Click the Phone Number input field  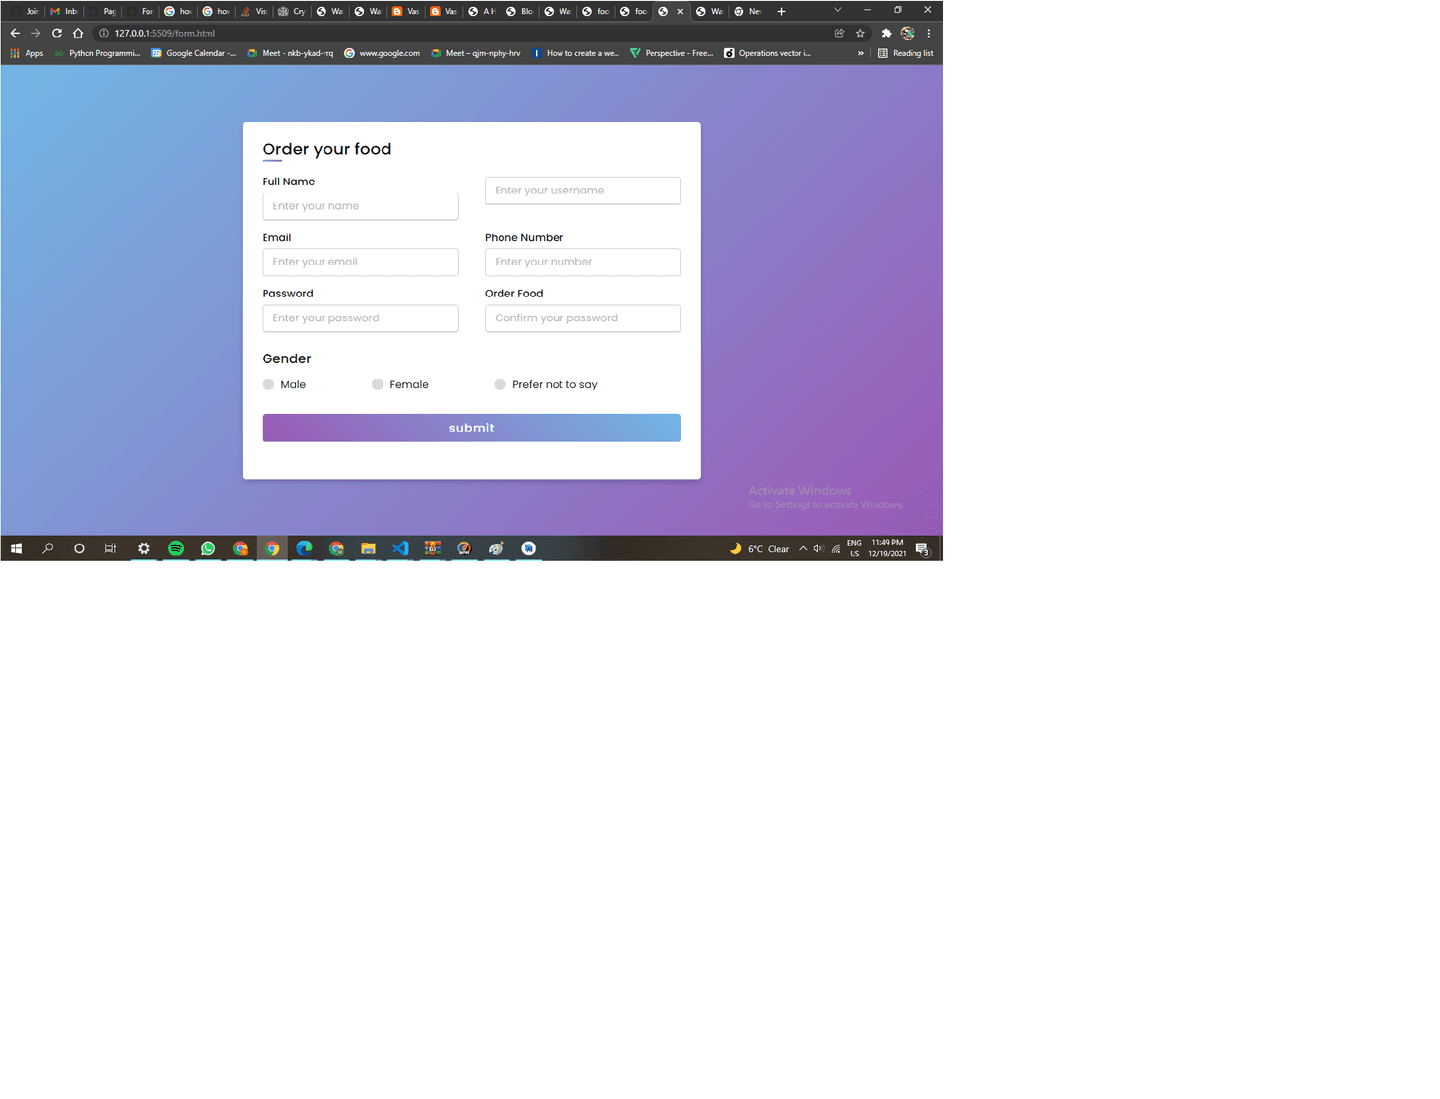[x=583, y=262]
